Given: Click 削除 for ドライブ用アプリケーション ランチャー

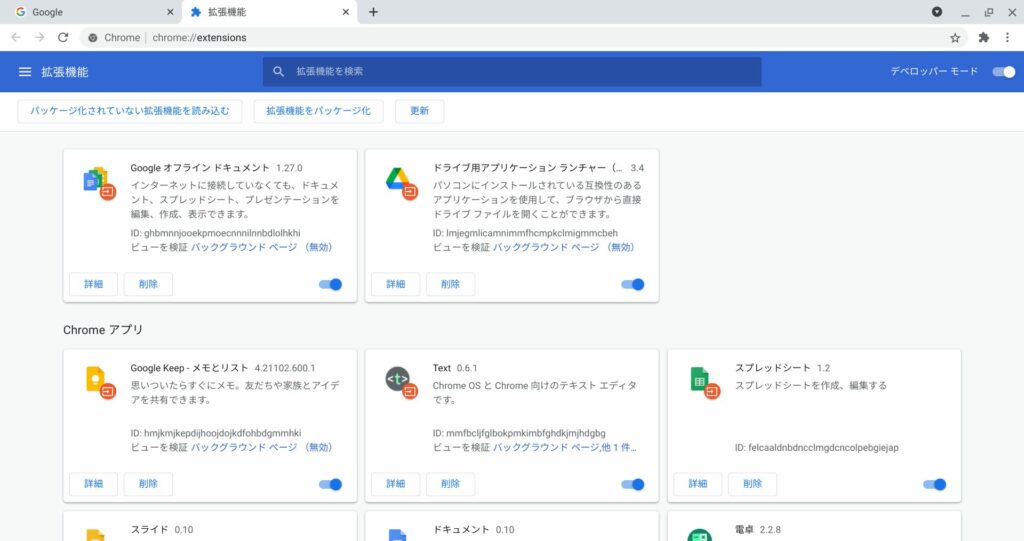Looking at the screenshot, I should tap(451, 284).
